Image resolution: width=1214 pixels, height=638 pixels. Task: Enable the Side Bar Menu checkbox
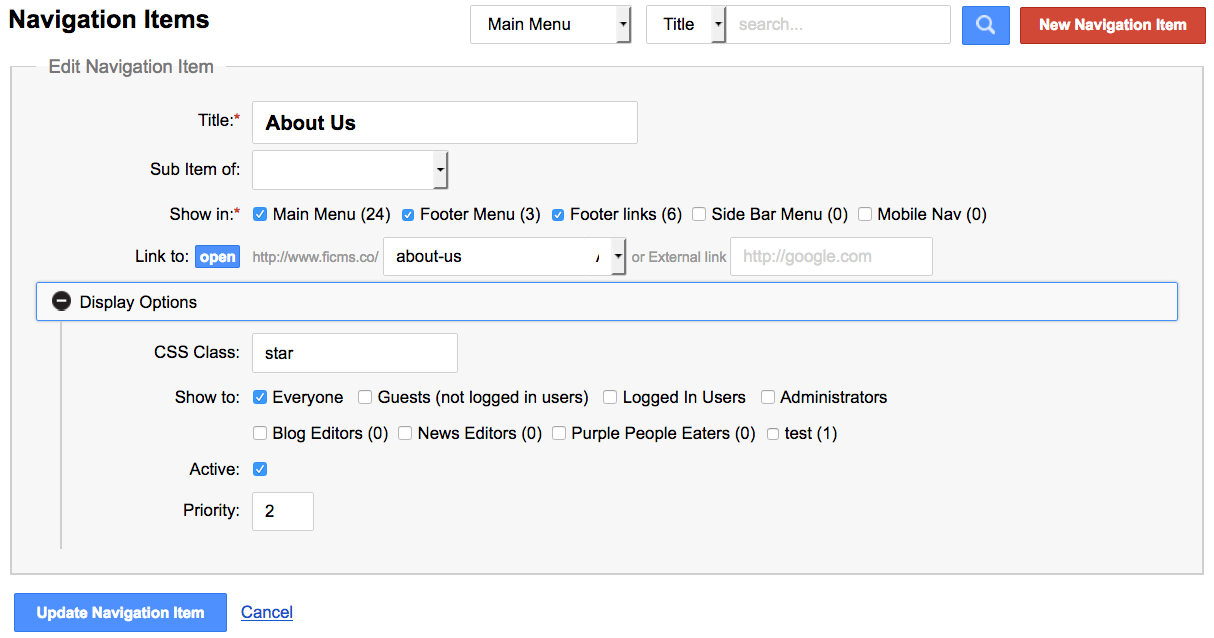point(699,214)
